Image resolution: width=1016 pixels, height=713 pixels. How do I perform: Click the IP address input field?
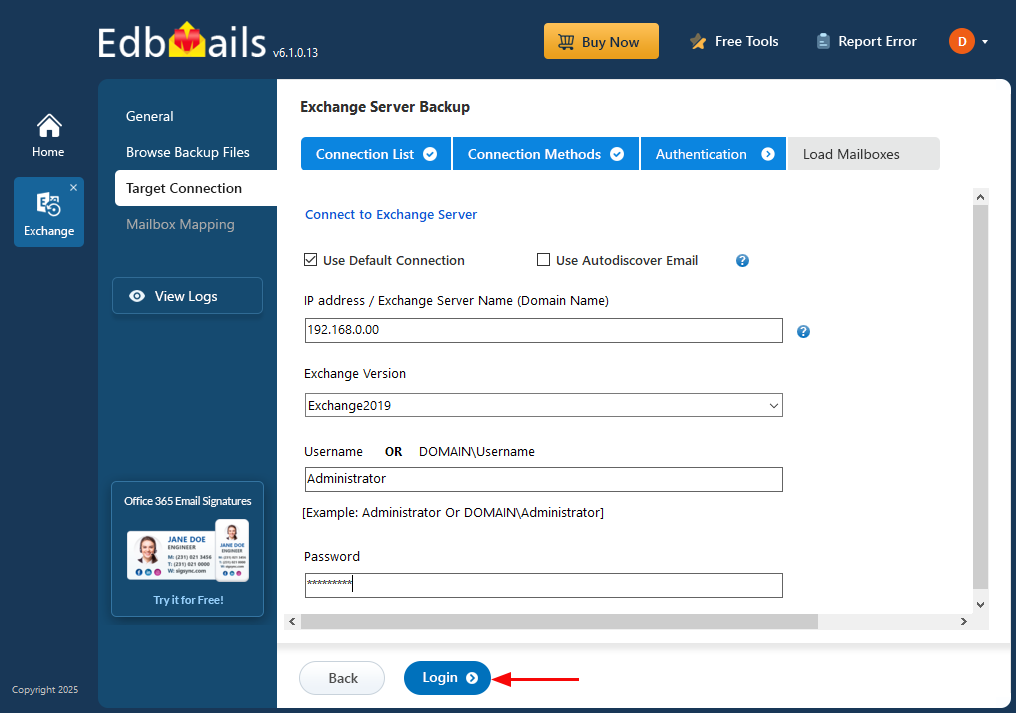click(543, 330)
